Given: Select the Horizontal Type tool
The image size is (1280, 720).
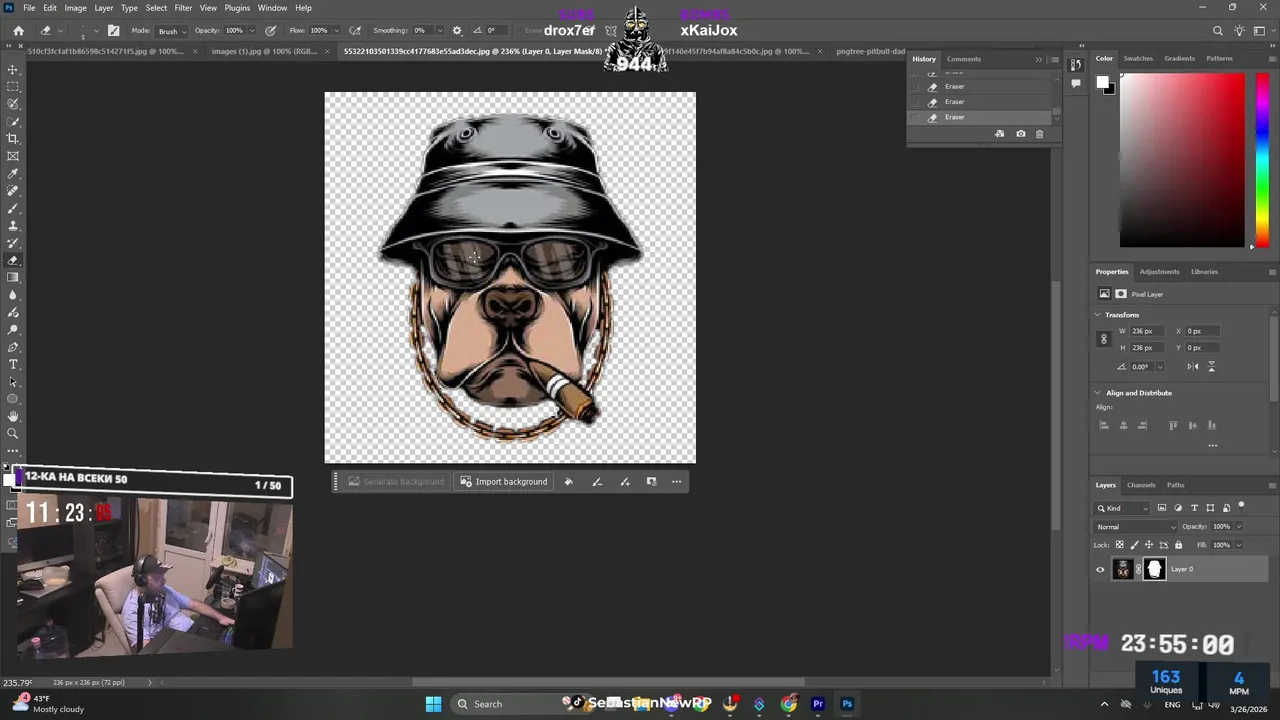Looking at the screenshot, I should point(13,364).
